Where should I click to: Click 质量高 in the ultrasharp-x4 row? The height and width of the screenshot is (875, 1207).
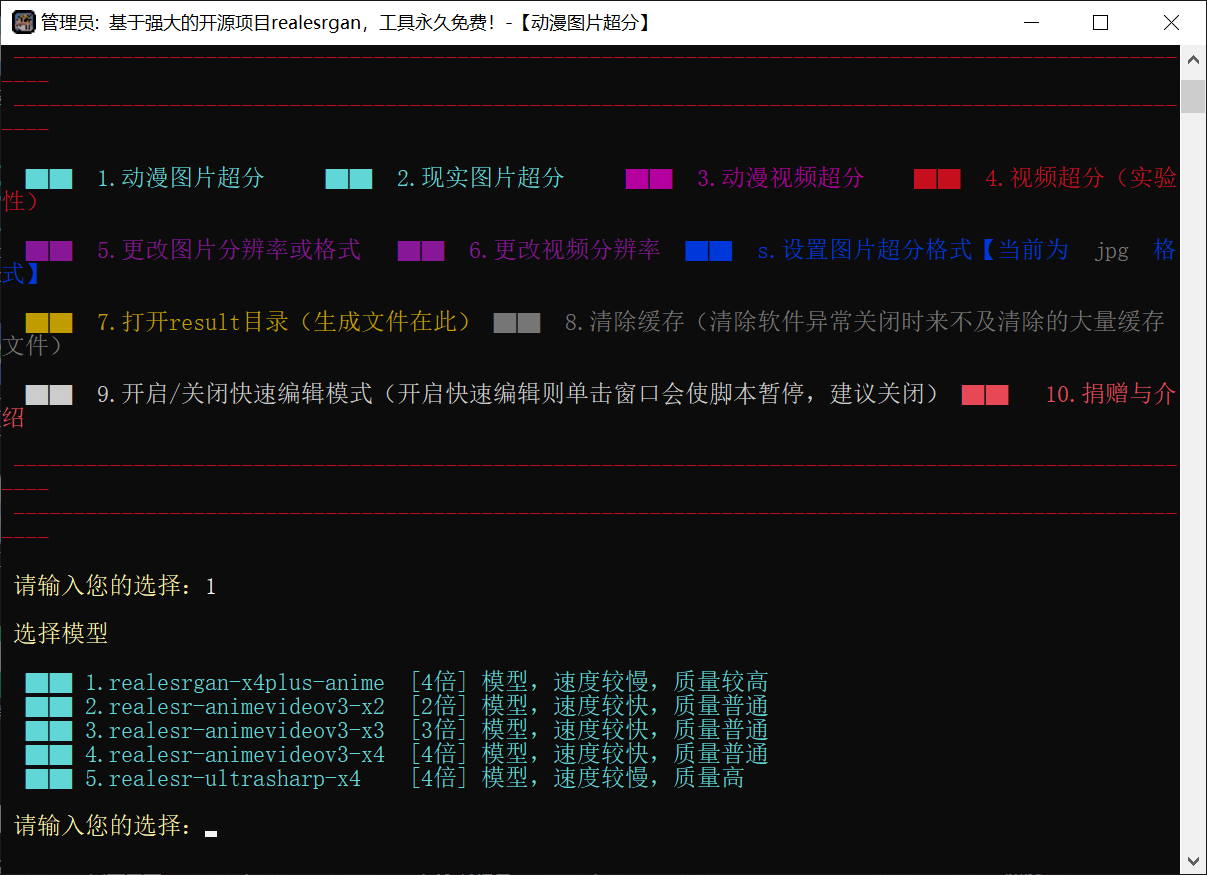click(x=709, y=779)
